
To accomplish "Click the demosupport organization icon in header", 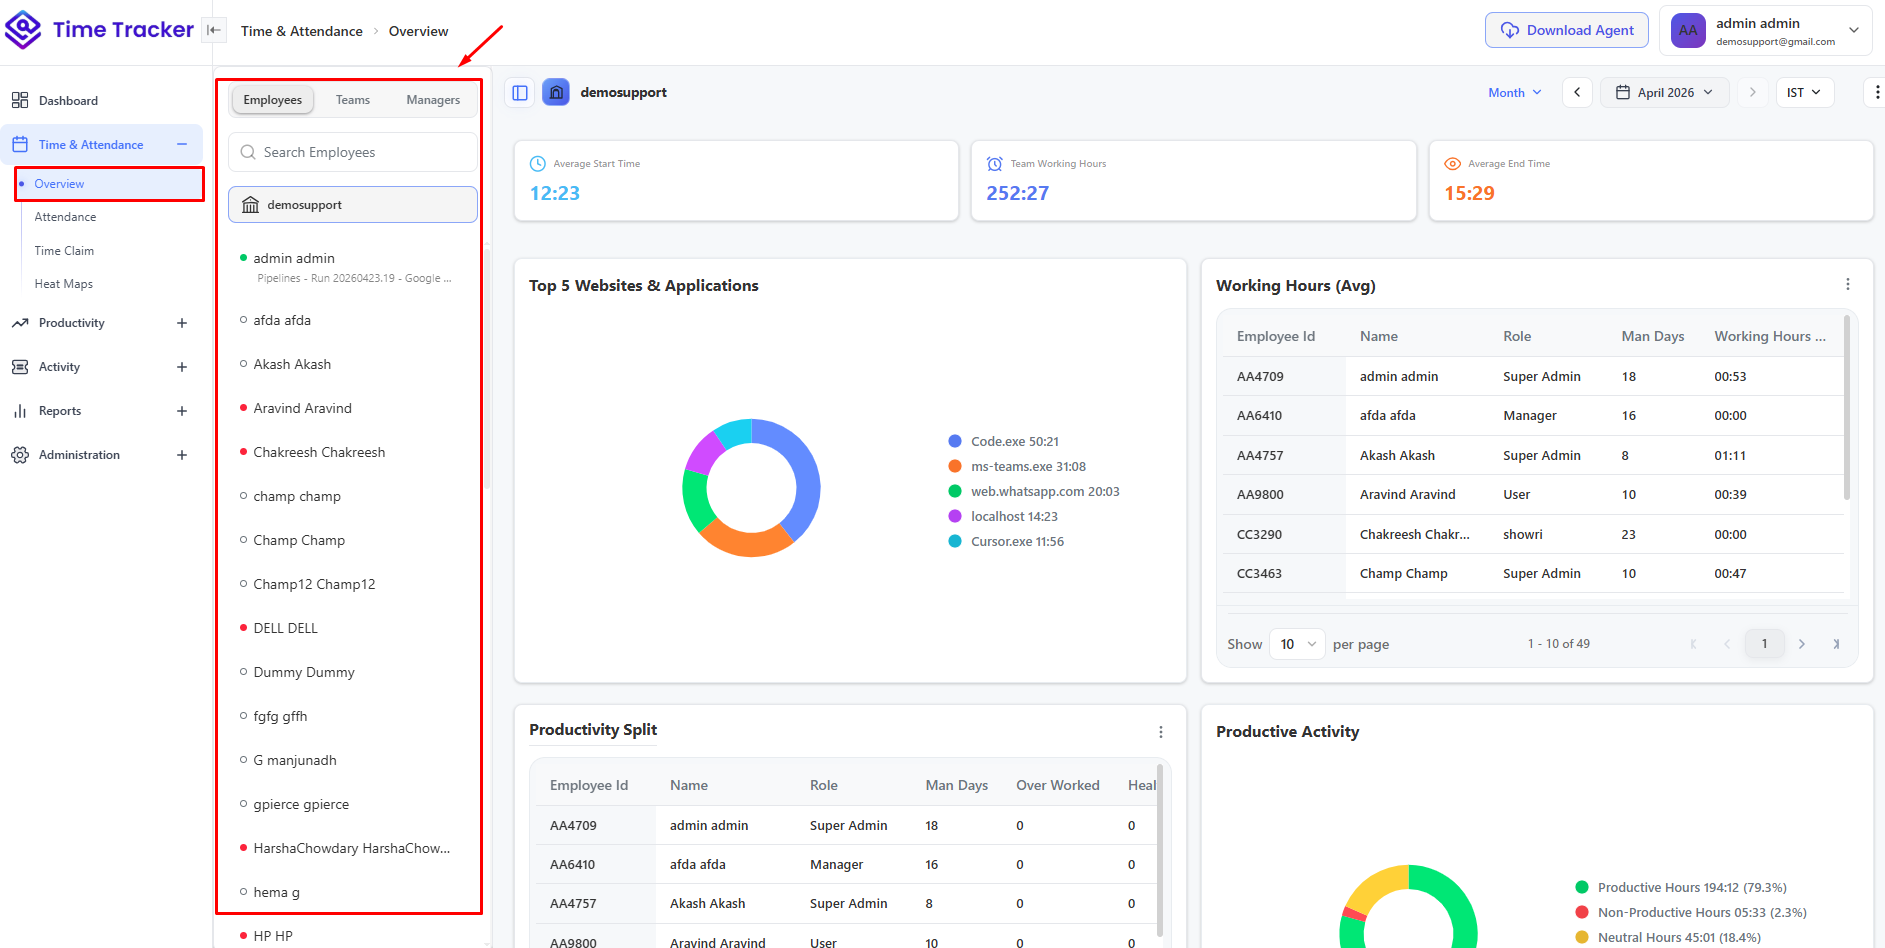I will click(556, 93).
